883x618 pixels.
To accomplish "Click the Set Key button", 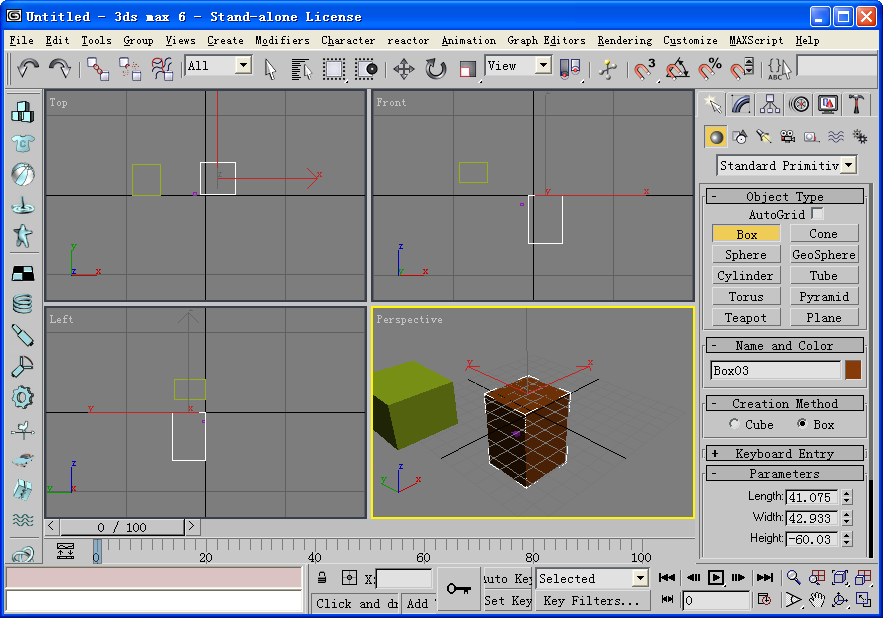I will pos(508,601).
